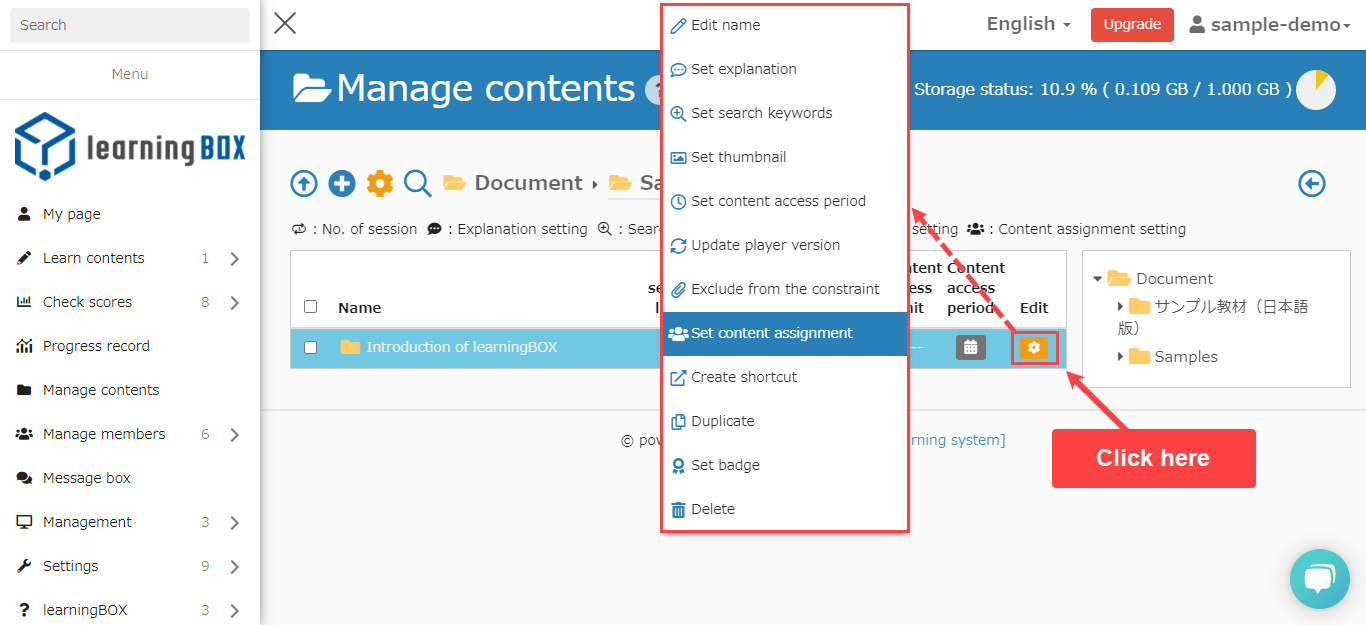Click the magnifier search icon in toolbar

pos(418,184)
